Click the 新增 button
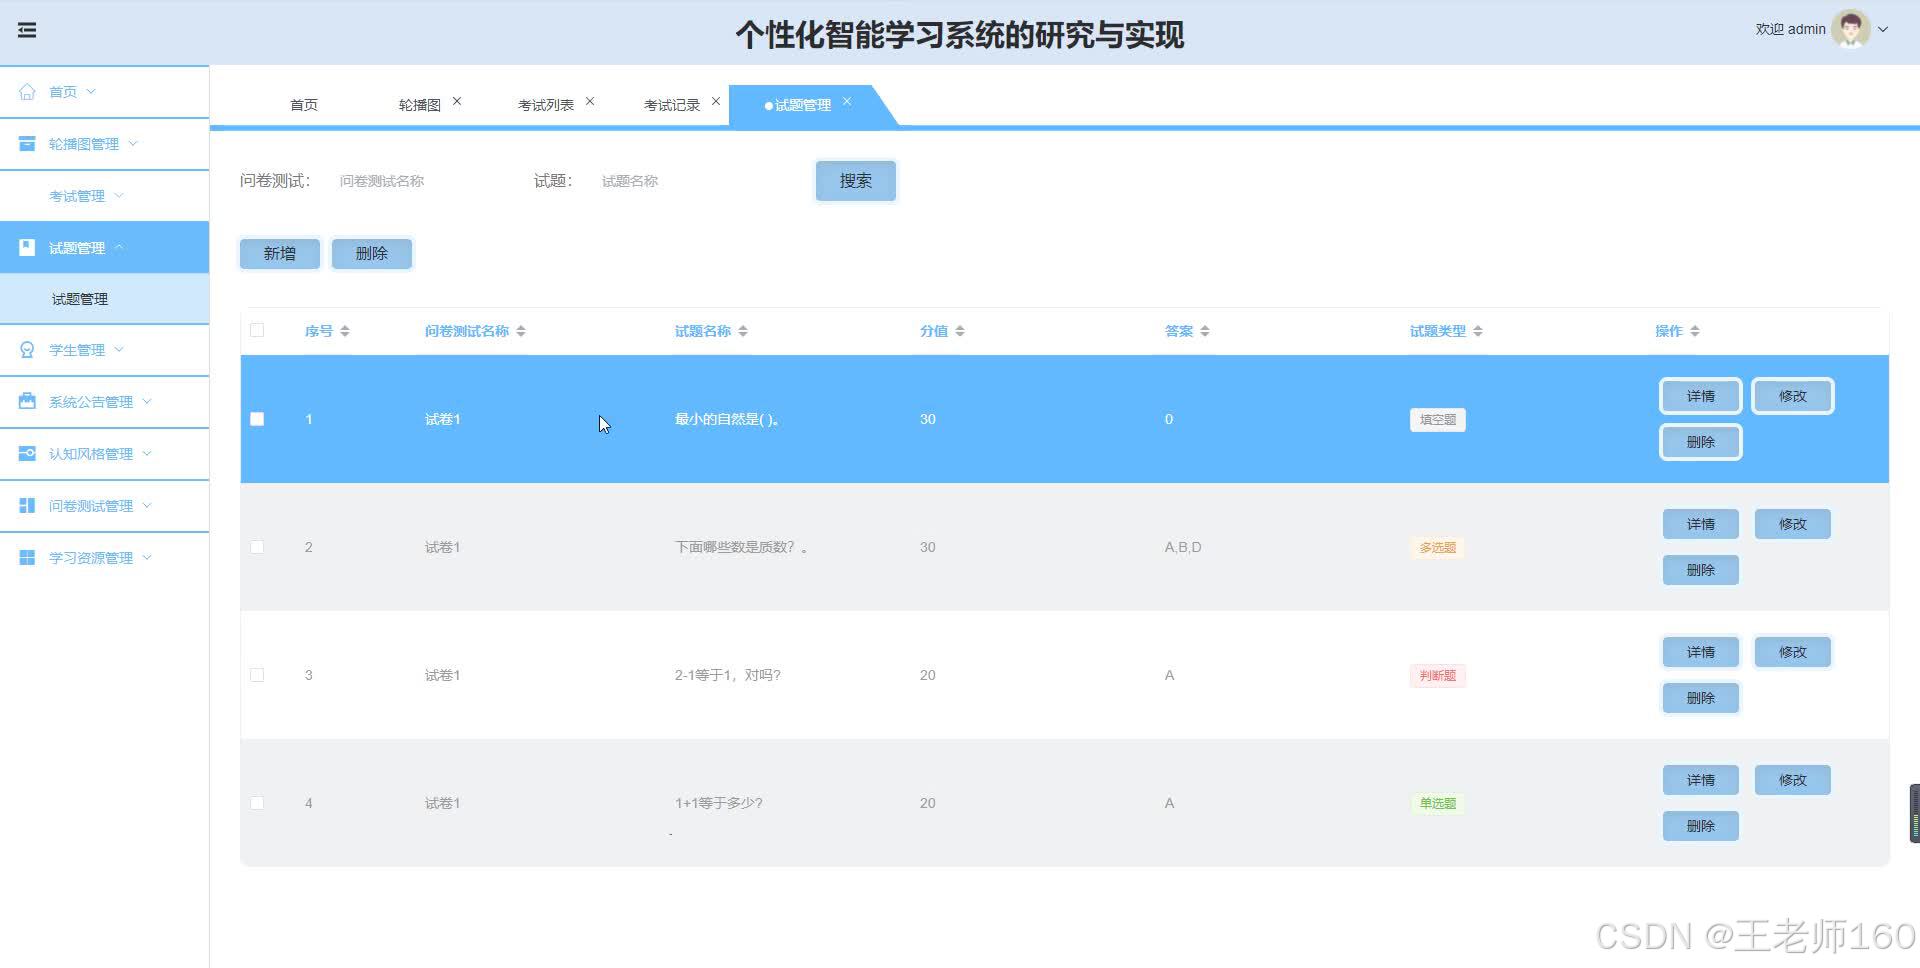The height and width of the screenshot is (968, 1920). [280, 254]
